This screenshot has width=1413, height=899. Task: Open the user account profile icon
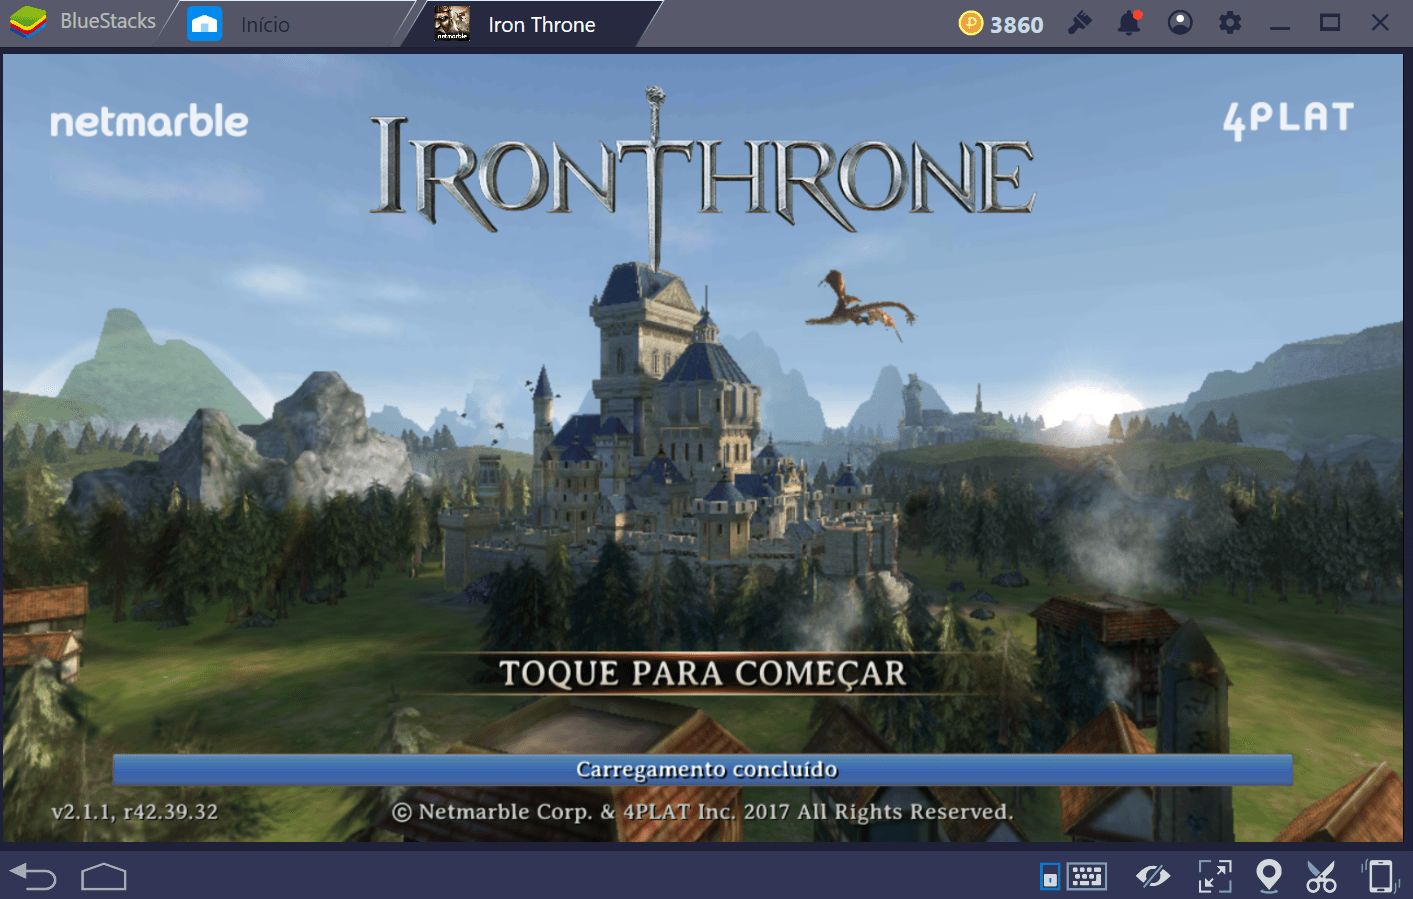point(1180,23)
